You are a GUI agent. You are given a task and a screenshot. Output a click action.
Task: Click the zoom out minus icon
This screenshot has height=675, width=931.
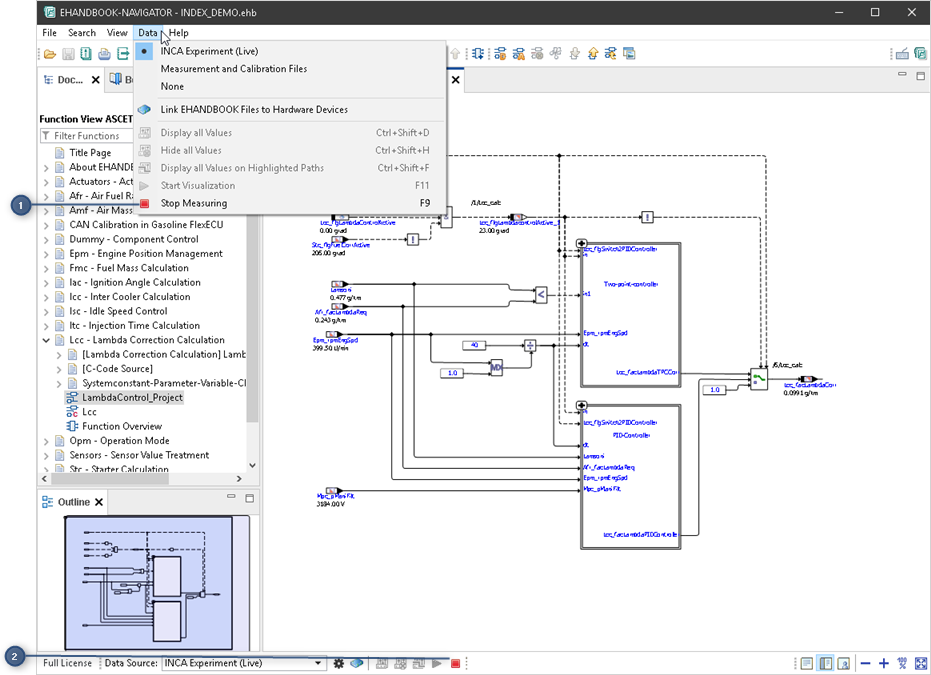(x=864, y=663)
